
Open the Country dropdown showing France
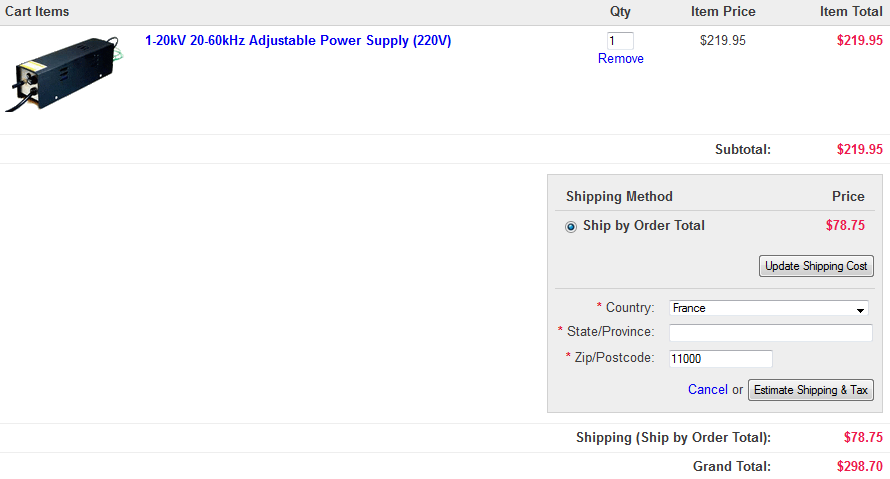[768, 309]
